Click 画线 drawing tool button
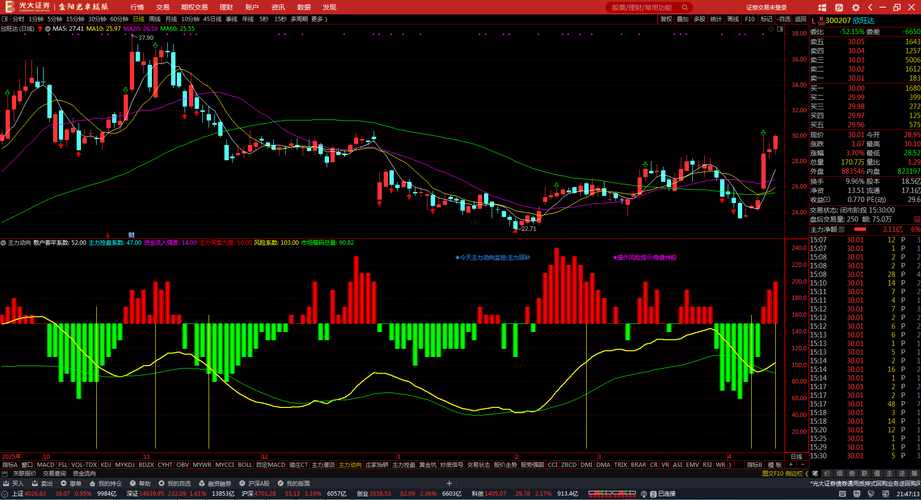The image size is (921, 500). pyautogui.click(x=733, y=19)
